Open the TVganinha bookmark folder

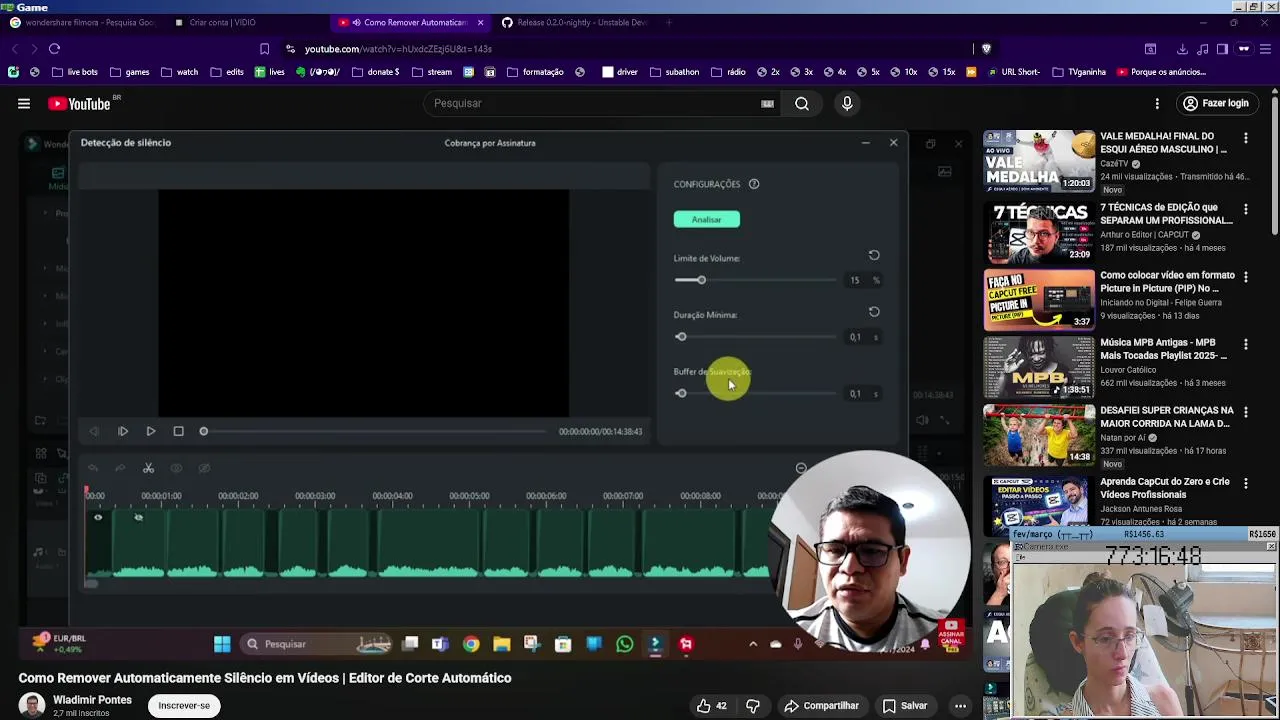(x=1079, y=72)
